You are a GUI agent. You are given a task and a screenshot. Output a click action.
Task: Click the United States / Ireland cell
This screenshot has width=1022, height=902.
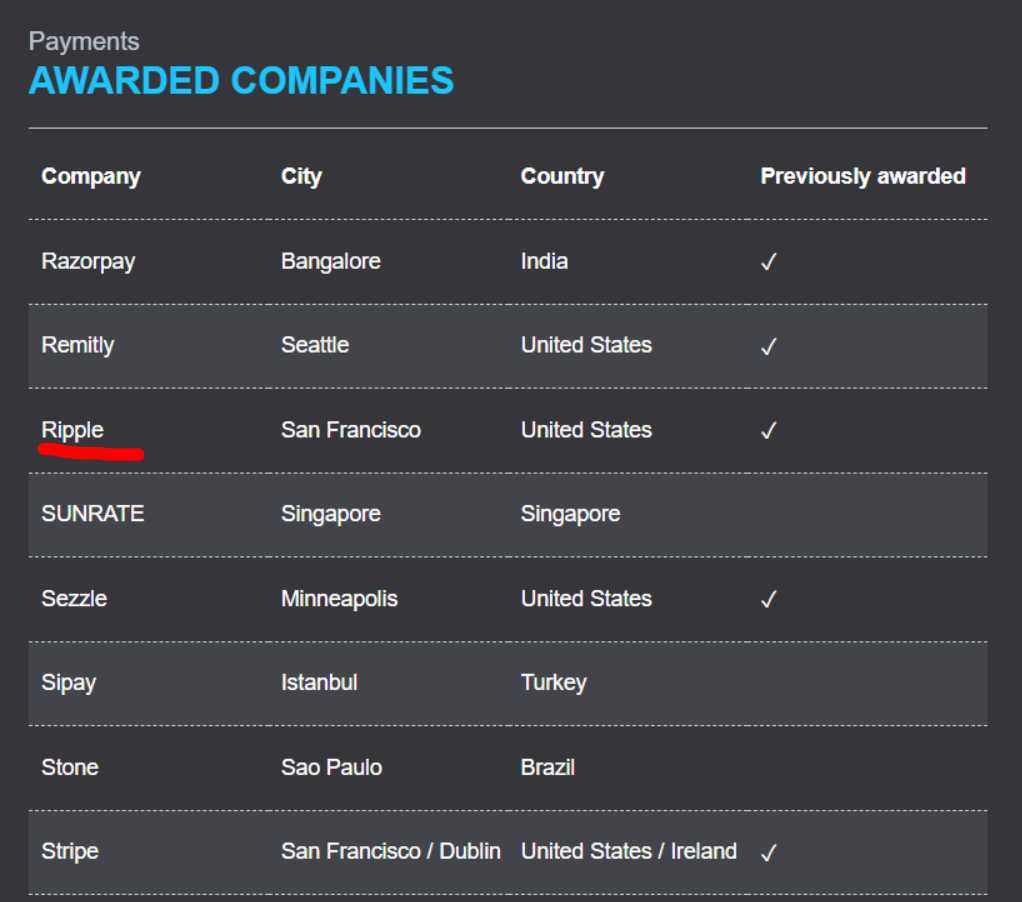click(628, 851)
